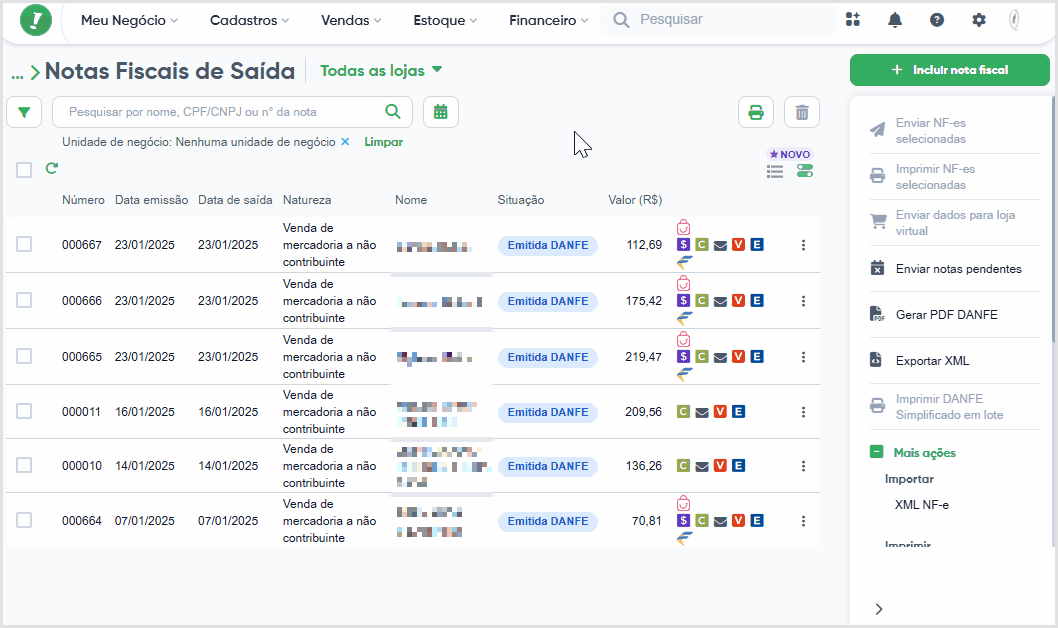Click the envelope icon for note 000665
Image resolution: width=1058 pixels, height=628 pixels.
tap(720, 358)
